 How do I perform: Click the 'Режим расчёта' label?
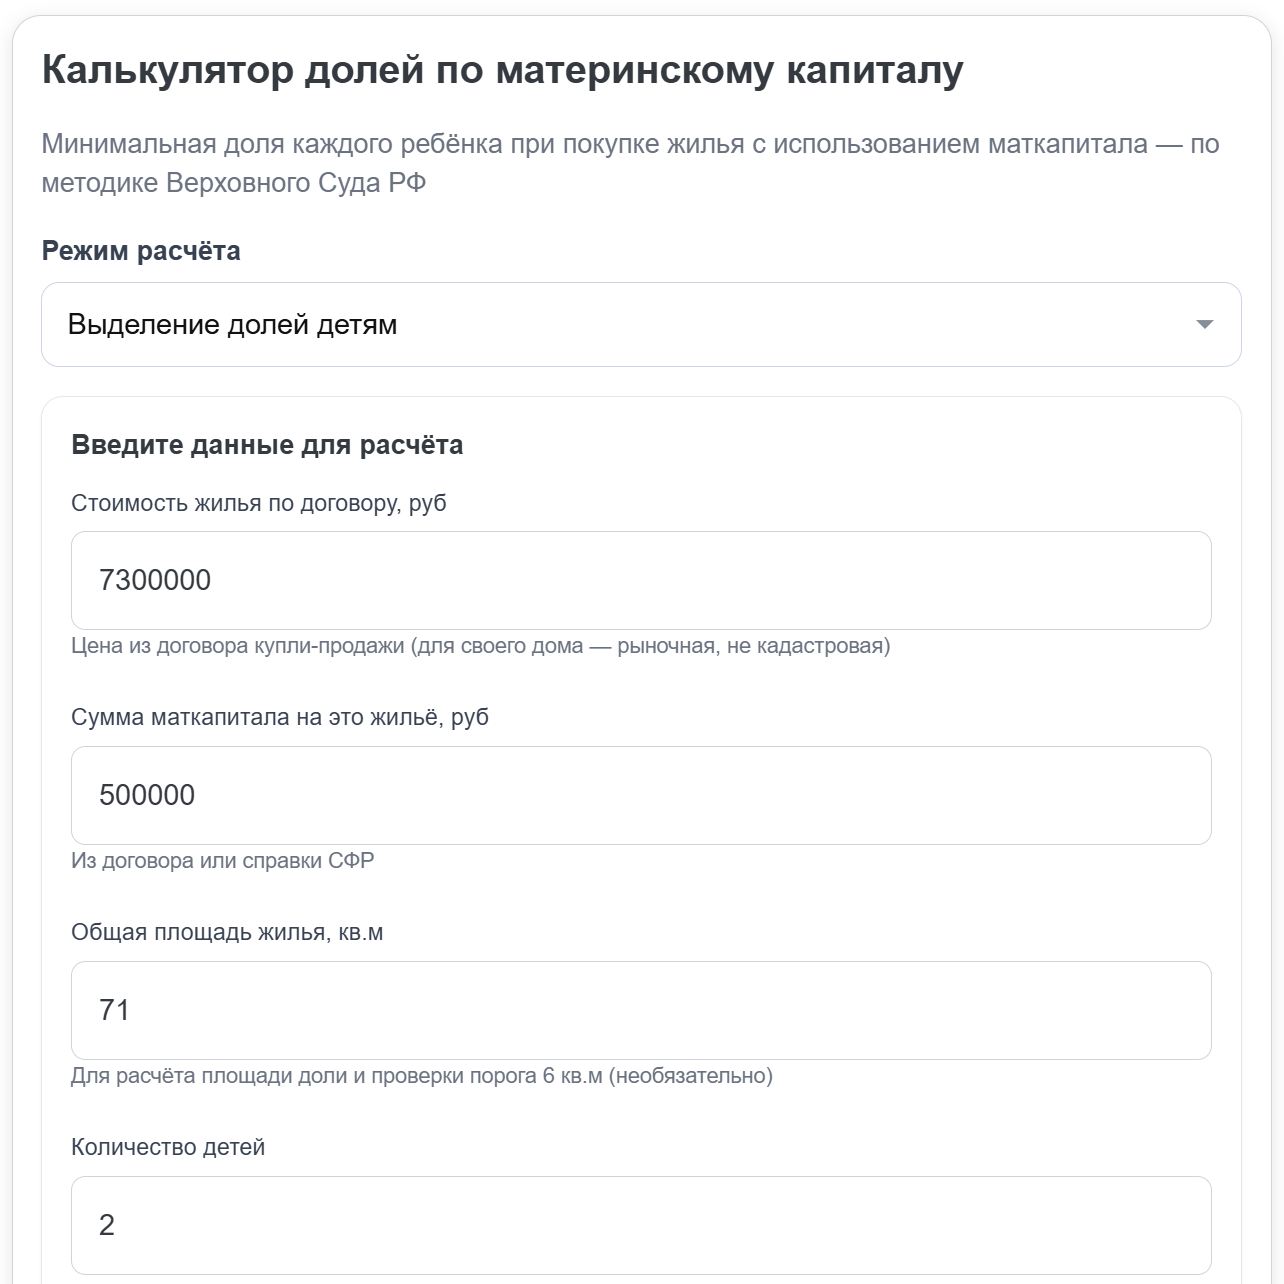point(141,251)
